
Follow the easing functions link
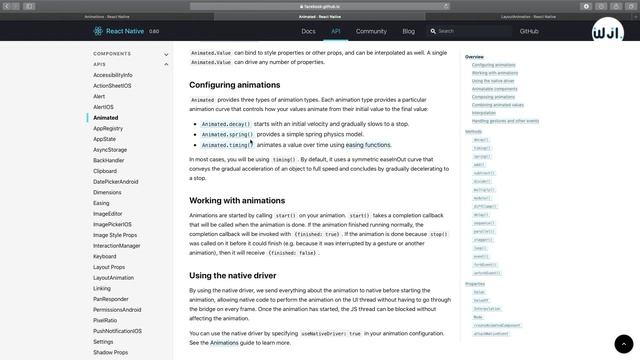pyautogui.click(x=368, y=145)
